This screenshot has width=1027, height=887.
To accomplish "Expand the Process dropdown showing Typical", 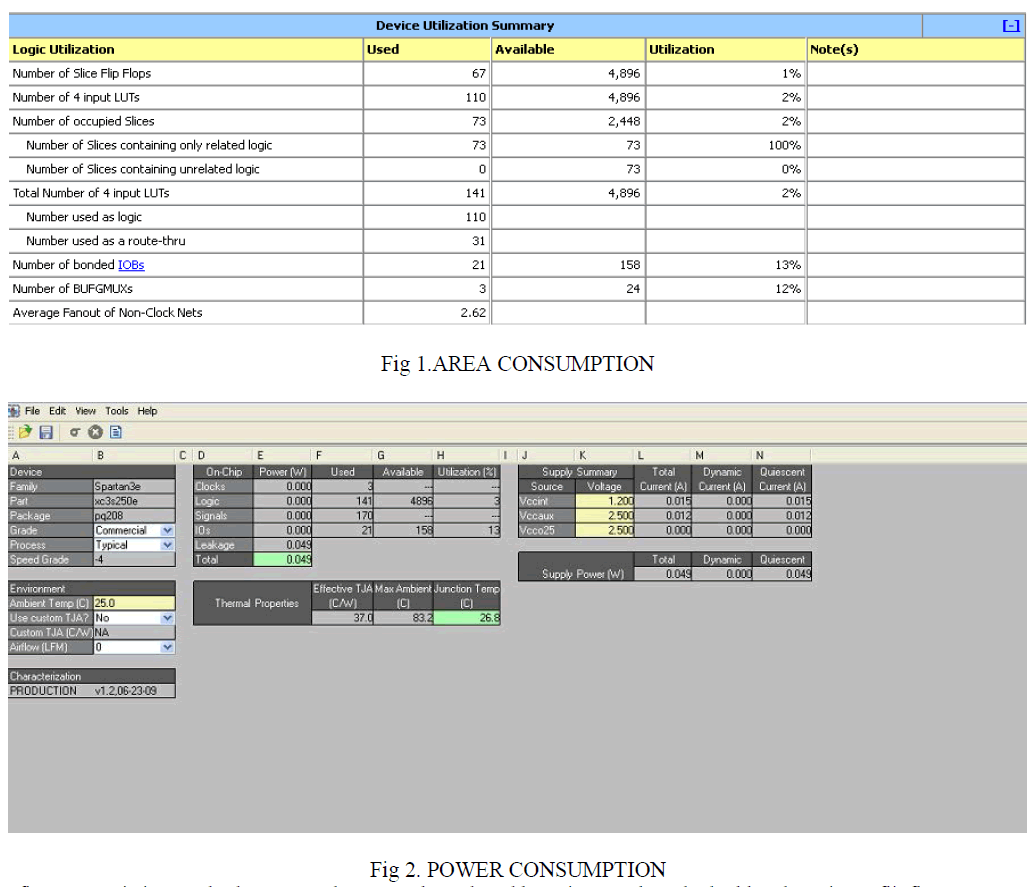I will coord(167,545).
